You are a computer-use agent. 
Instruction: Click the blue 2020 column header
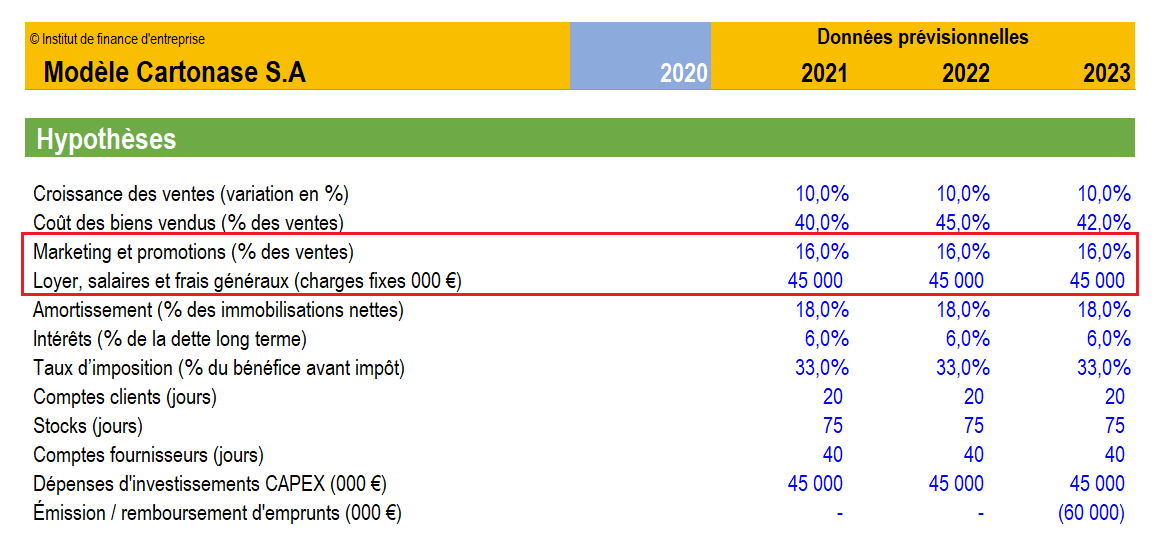coord(640,56)
